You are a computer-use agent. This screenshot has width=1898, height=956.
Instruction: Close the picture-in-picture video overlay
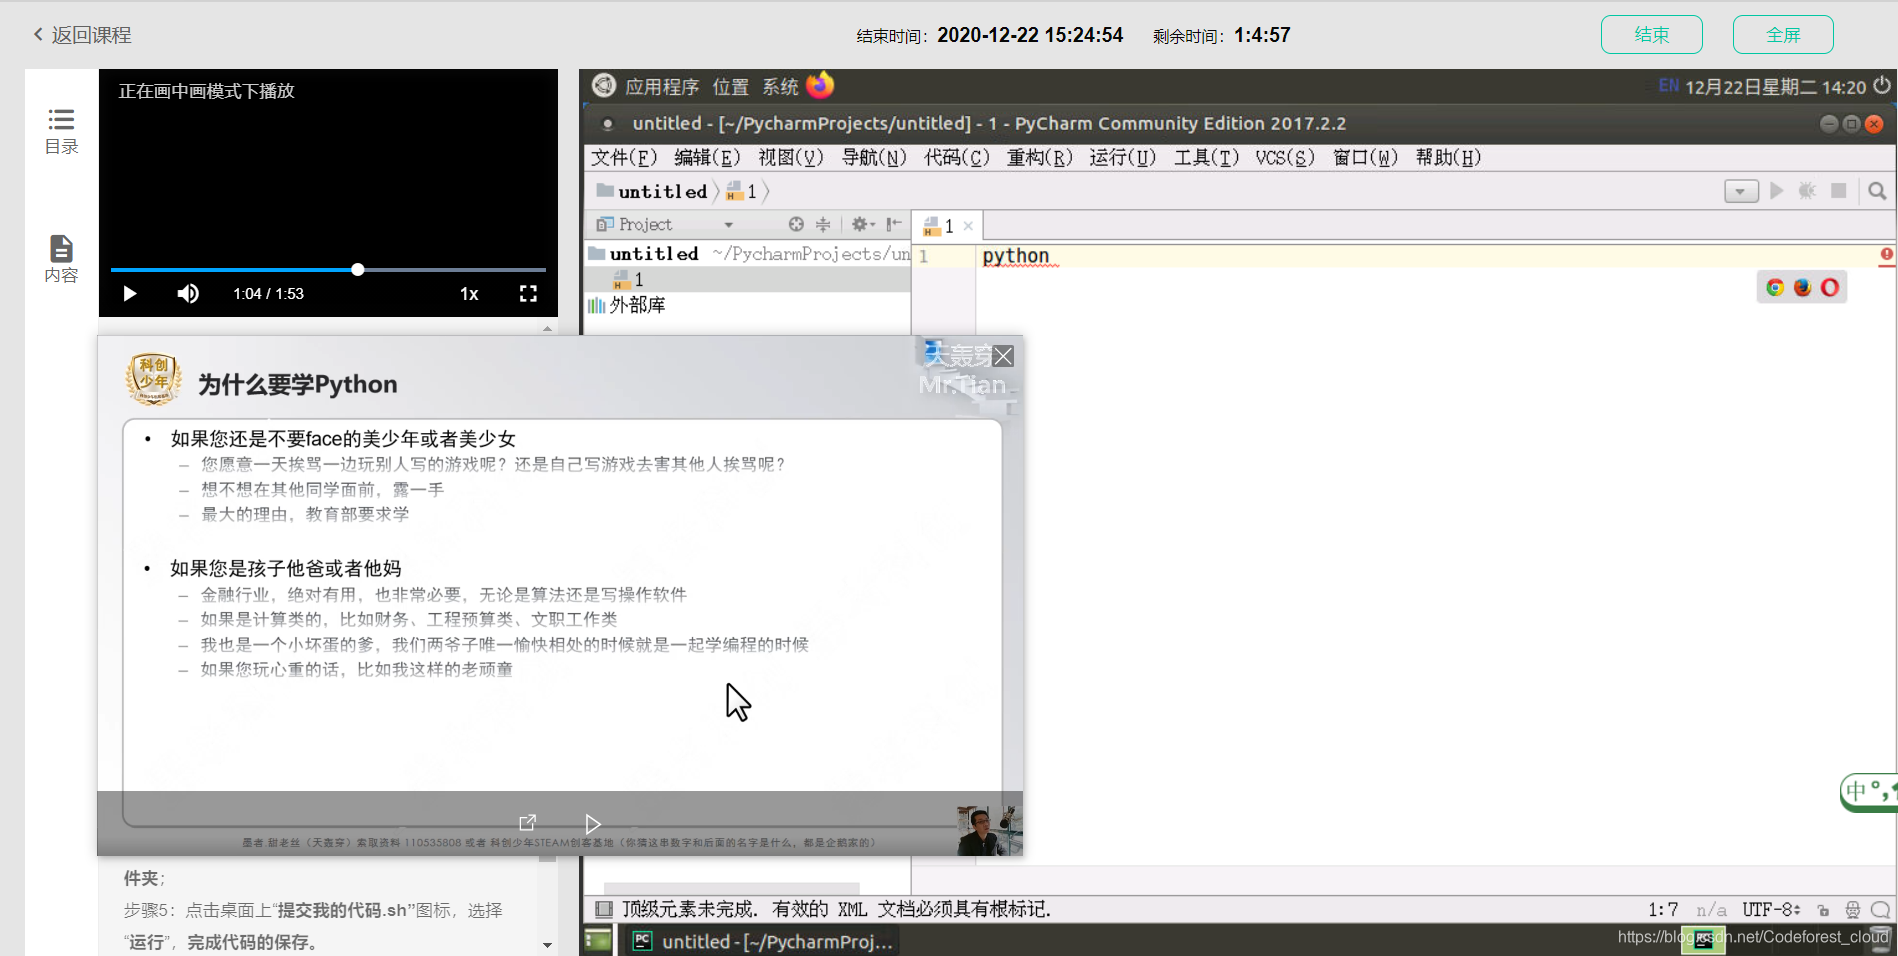tap(1003, 356)
